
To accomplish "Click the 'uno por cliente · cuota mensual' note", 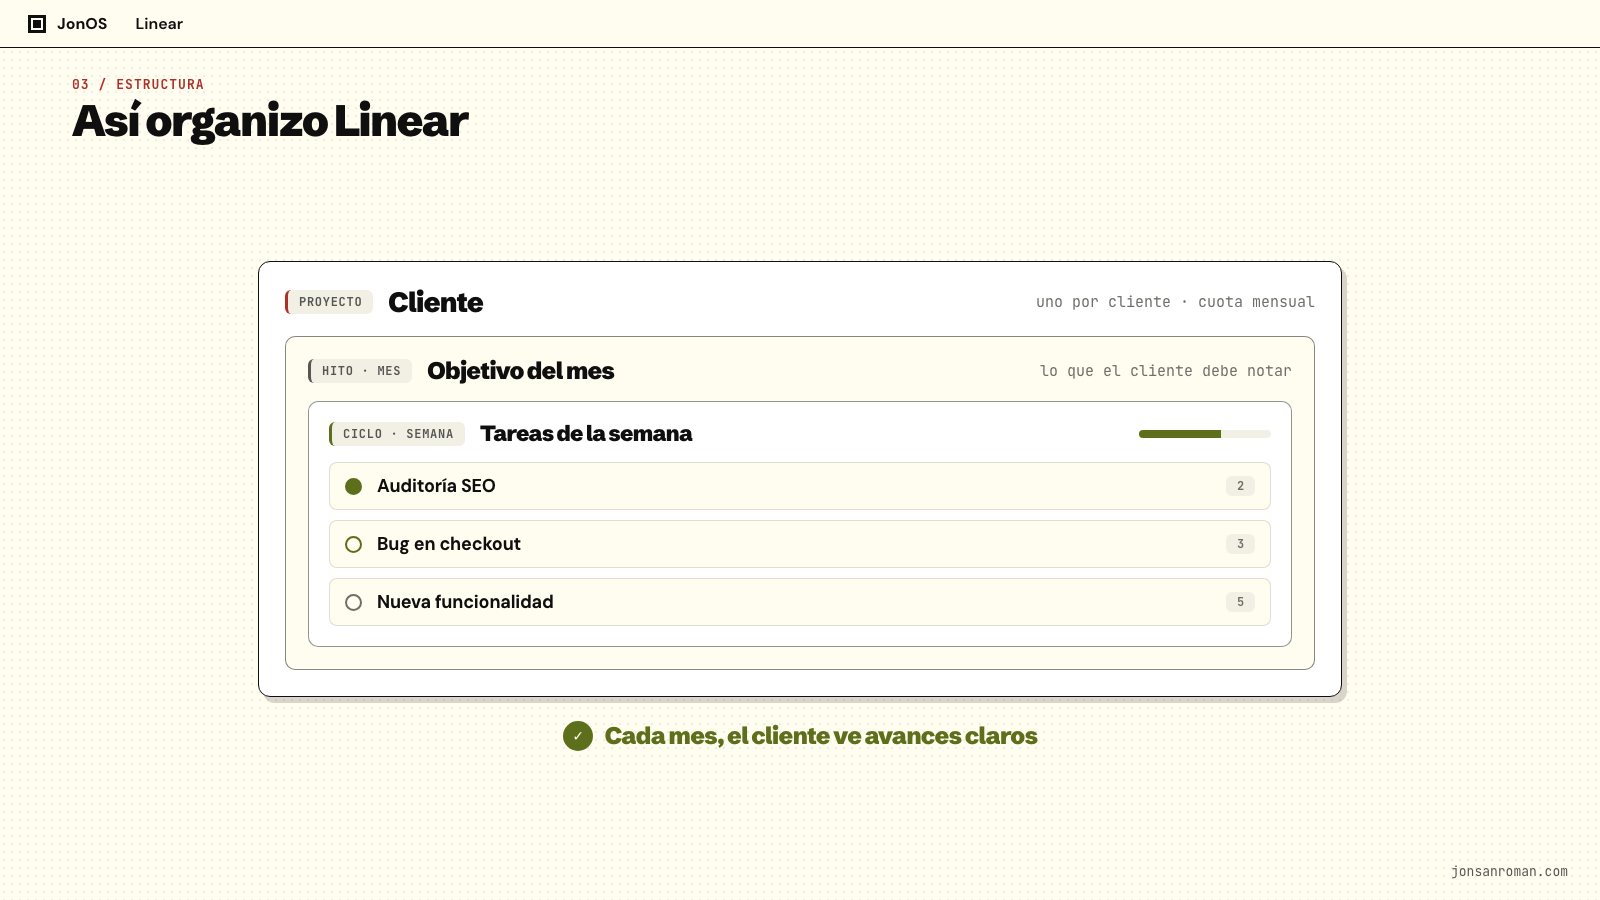I will pyautogui.click(x=1175, y=302).
